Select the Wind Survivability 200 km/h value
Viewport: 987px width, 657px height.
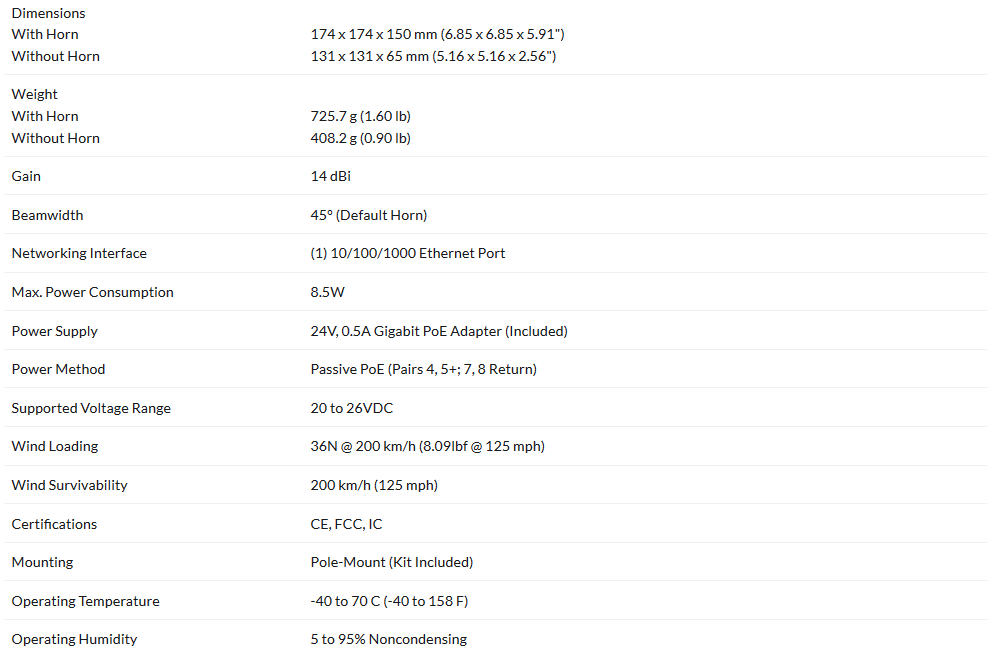[374, 485]
